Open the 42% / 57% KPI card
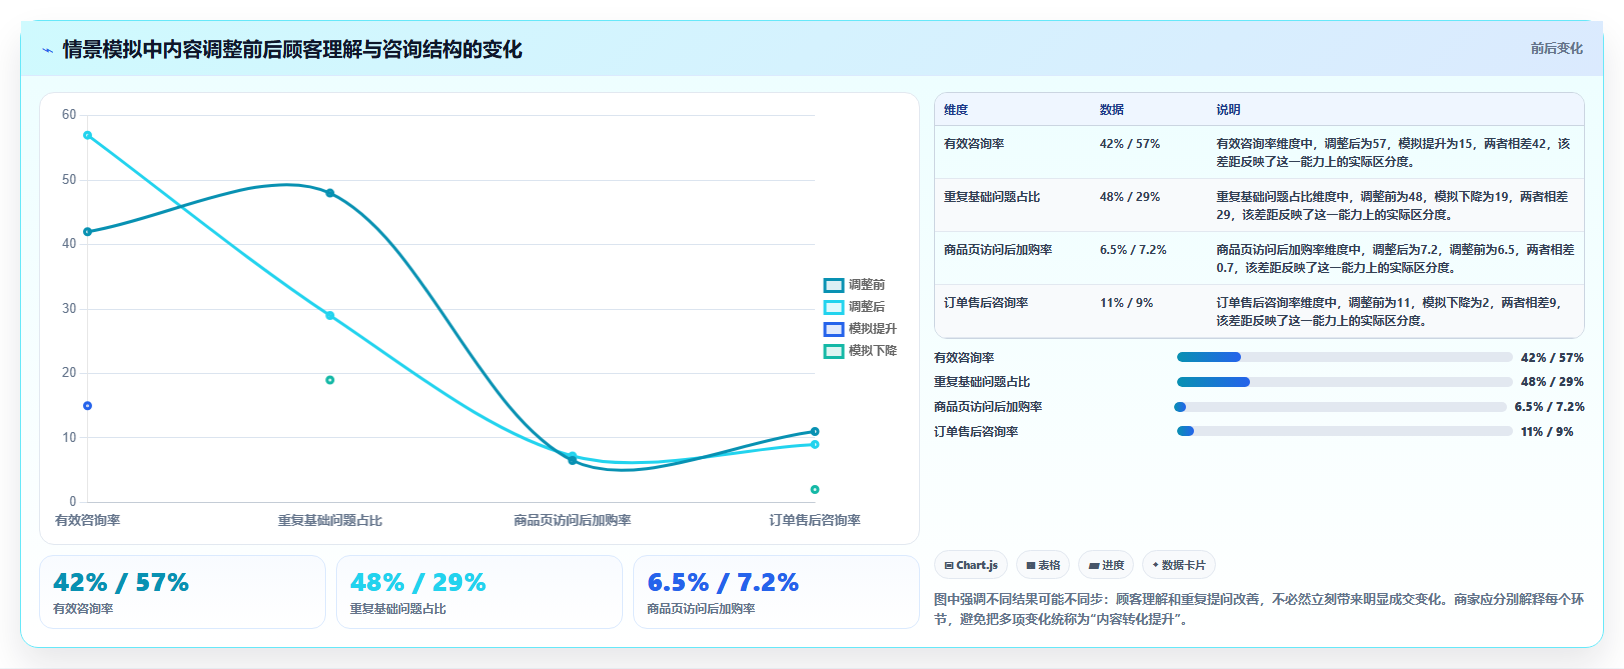This screenshot has height=669, width=1624. [182, 592]
